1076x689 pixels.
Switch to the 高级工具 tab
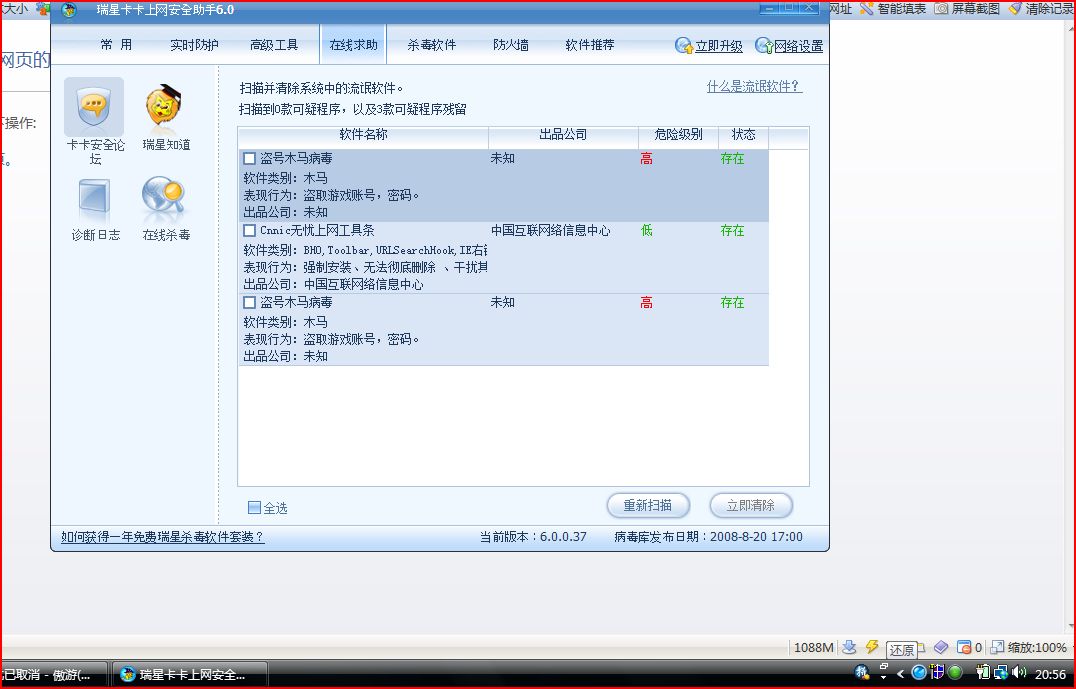[x=274, y=45]
